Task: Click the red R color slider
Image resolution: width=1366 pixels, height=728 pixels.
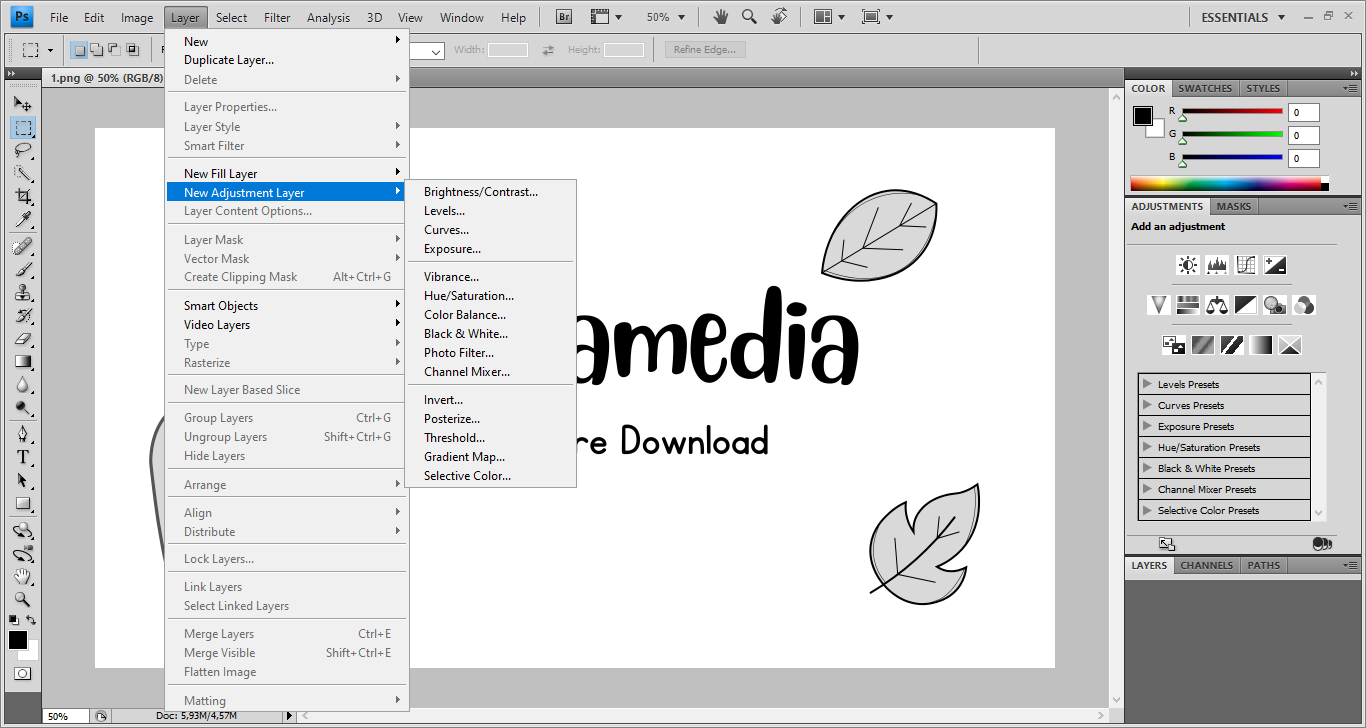Action: 1232,111
